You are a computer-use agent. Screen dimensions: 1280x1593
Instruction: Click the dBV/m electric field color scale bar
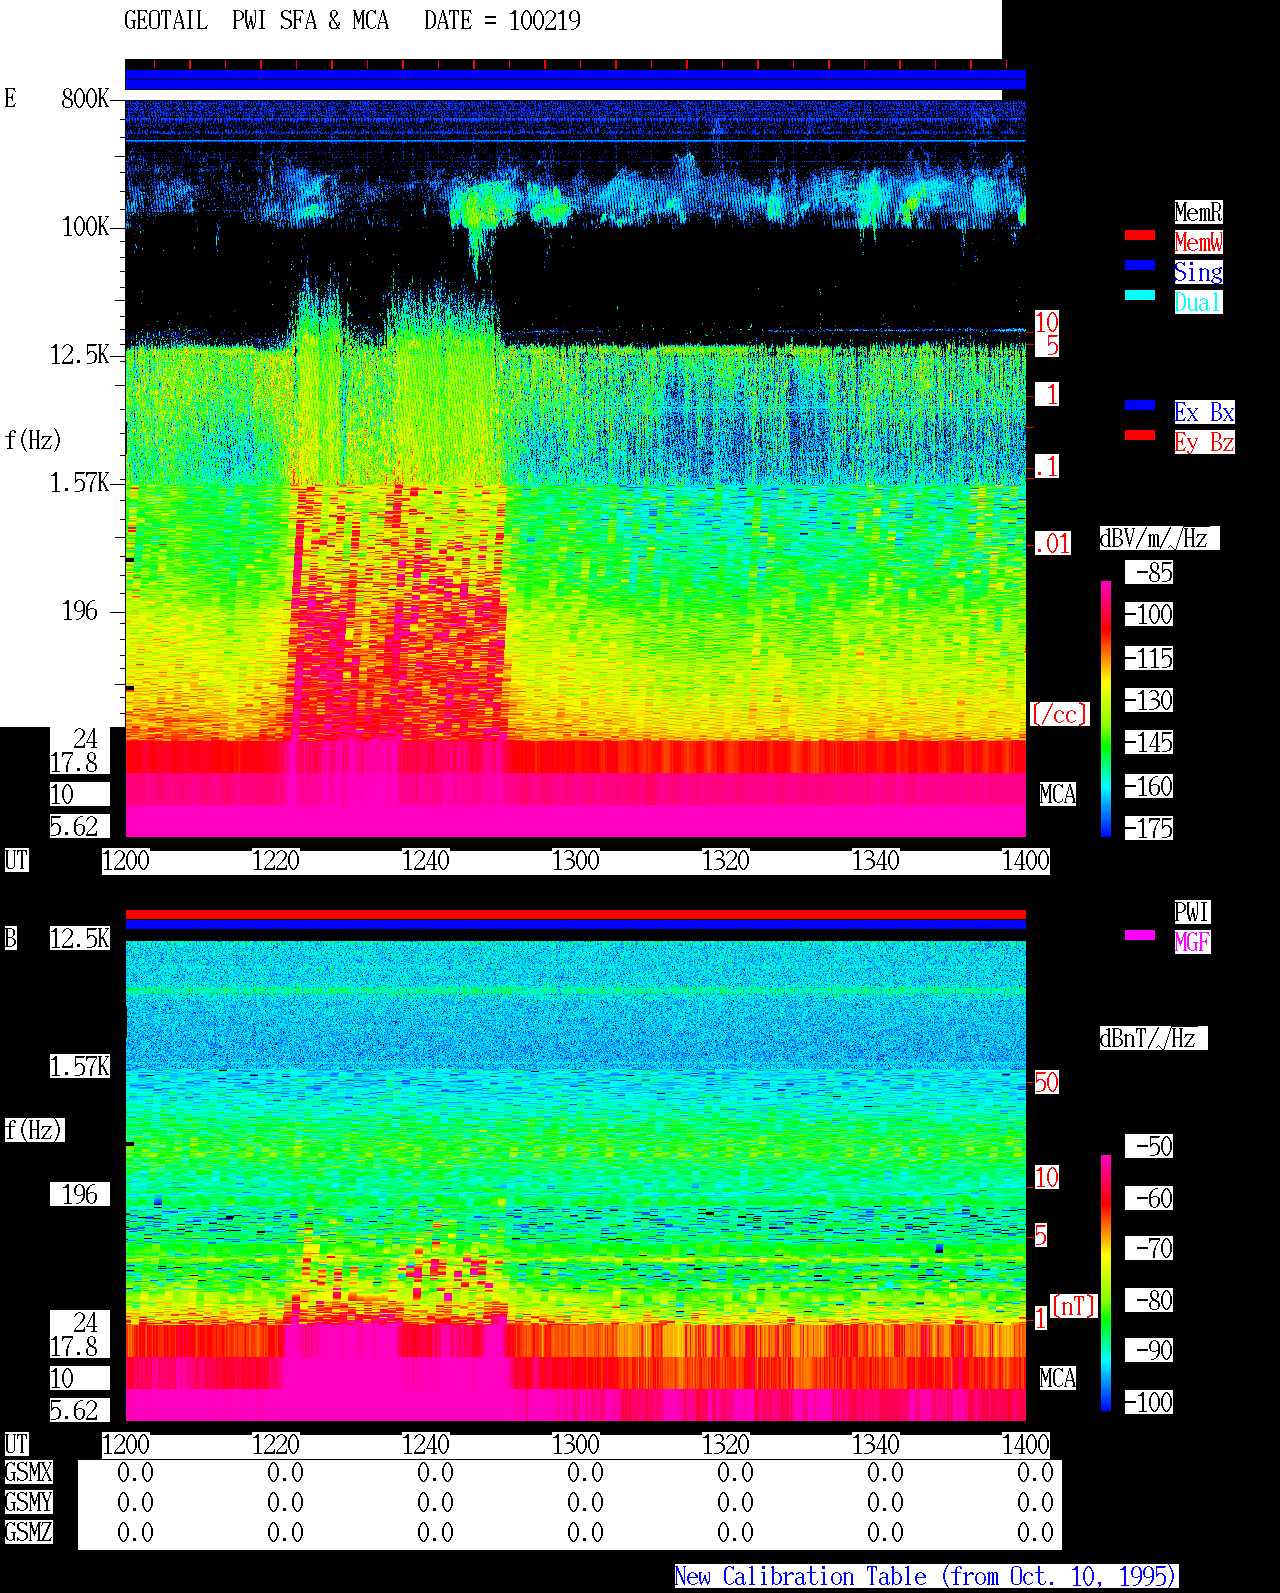pyautogui.click(x=1106, y=708)
